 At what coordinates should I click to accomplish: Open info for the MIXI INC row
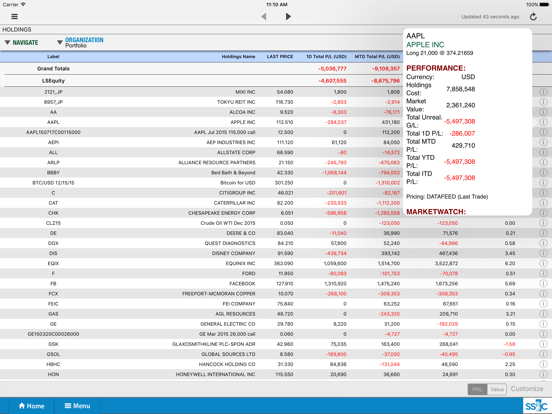coord(543,92)
